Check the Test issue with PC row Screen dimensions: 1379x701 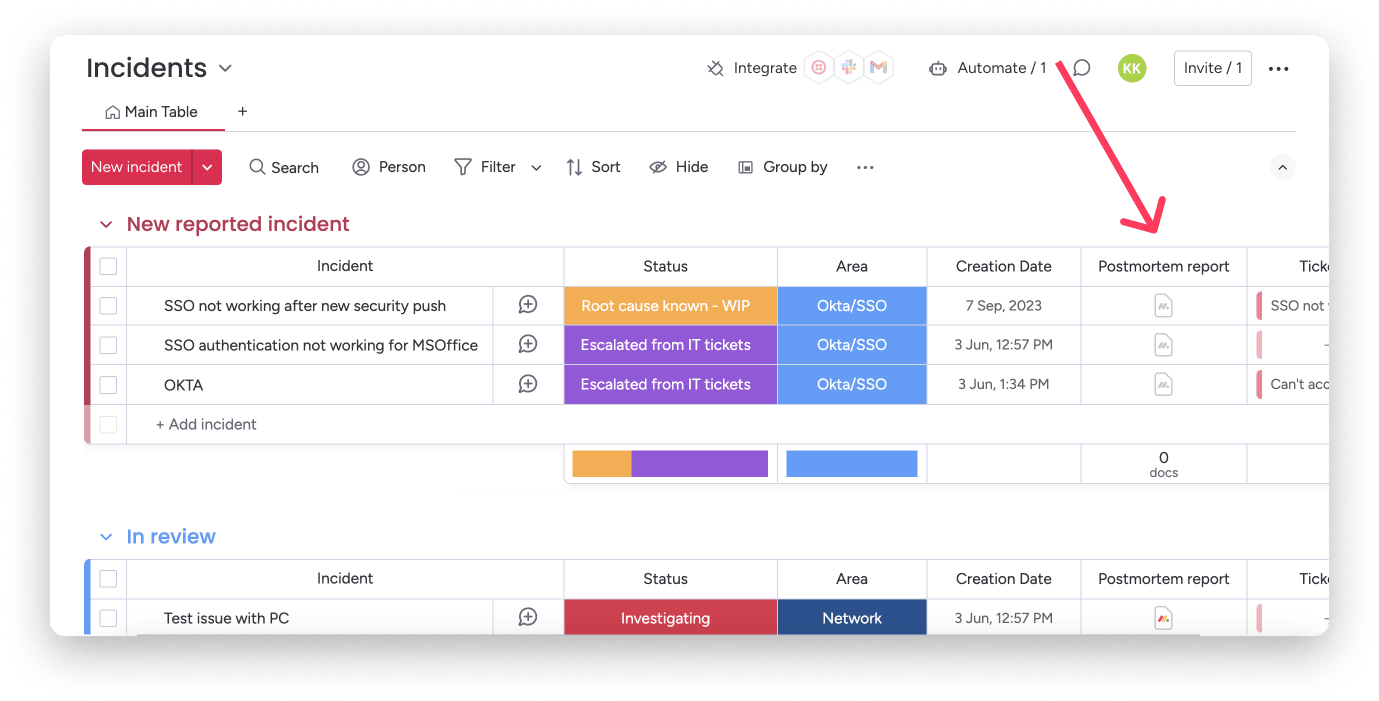point(108,618)
